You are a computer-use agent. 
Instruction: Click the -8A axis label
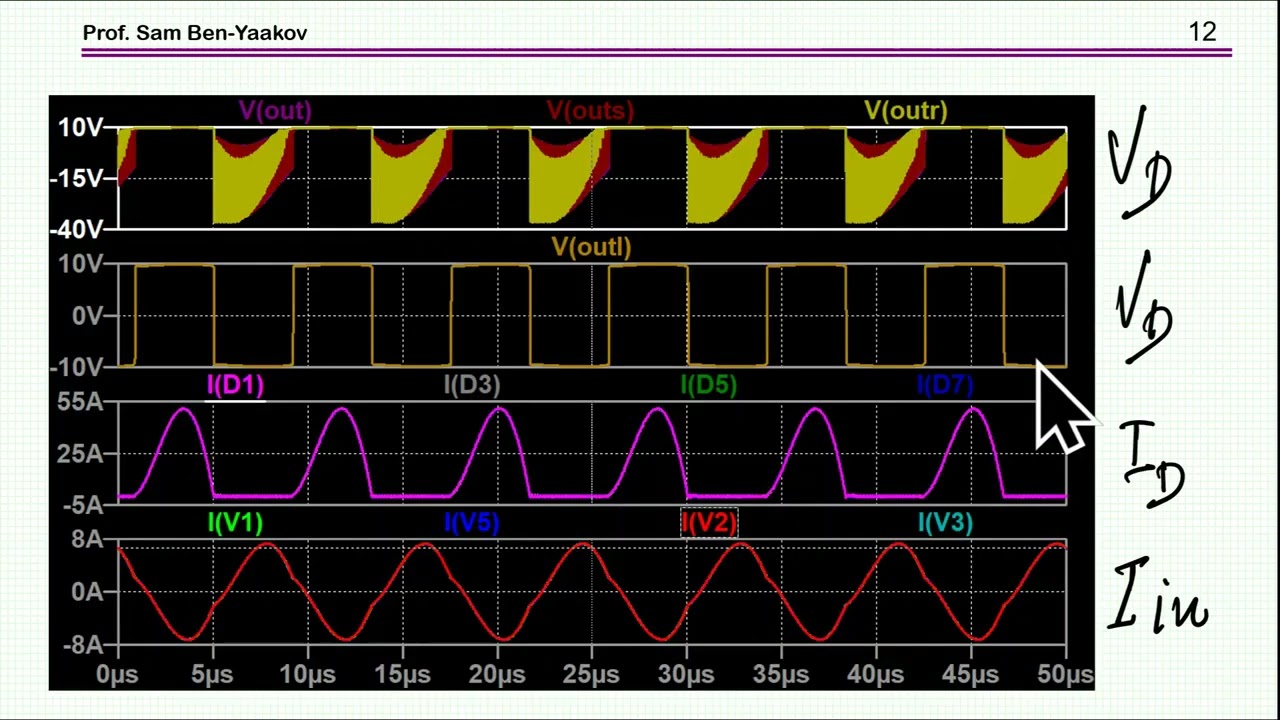[x=82, y=645]
